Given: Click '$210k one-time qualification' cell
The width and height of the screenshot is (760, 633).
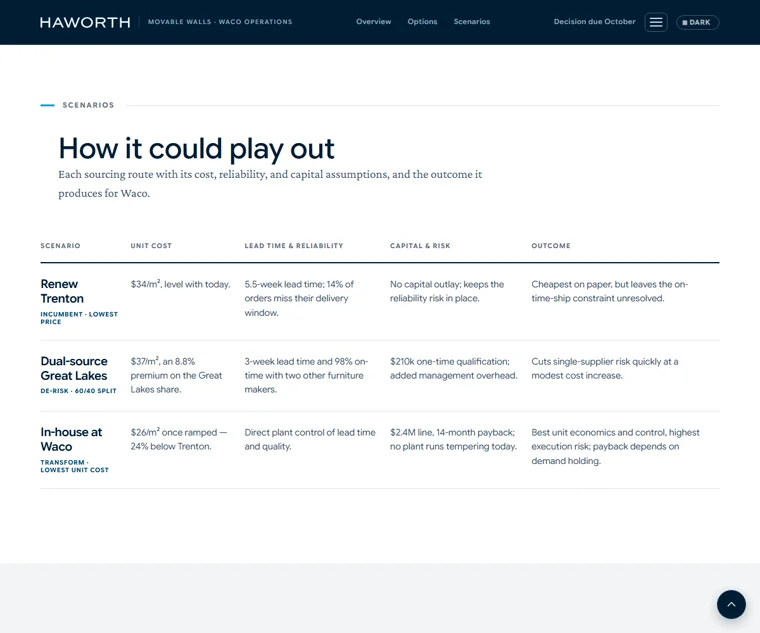Looking at the screenshot, I should [454, 368].
